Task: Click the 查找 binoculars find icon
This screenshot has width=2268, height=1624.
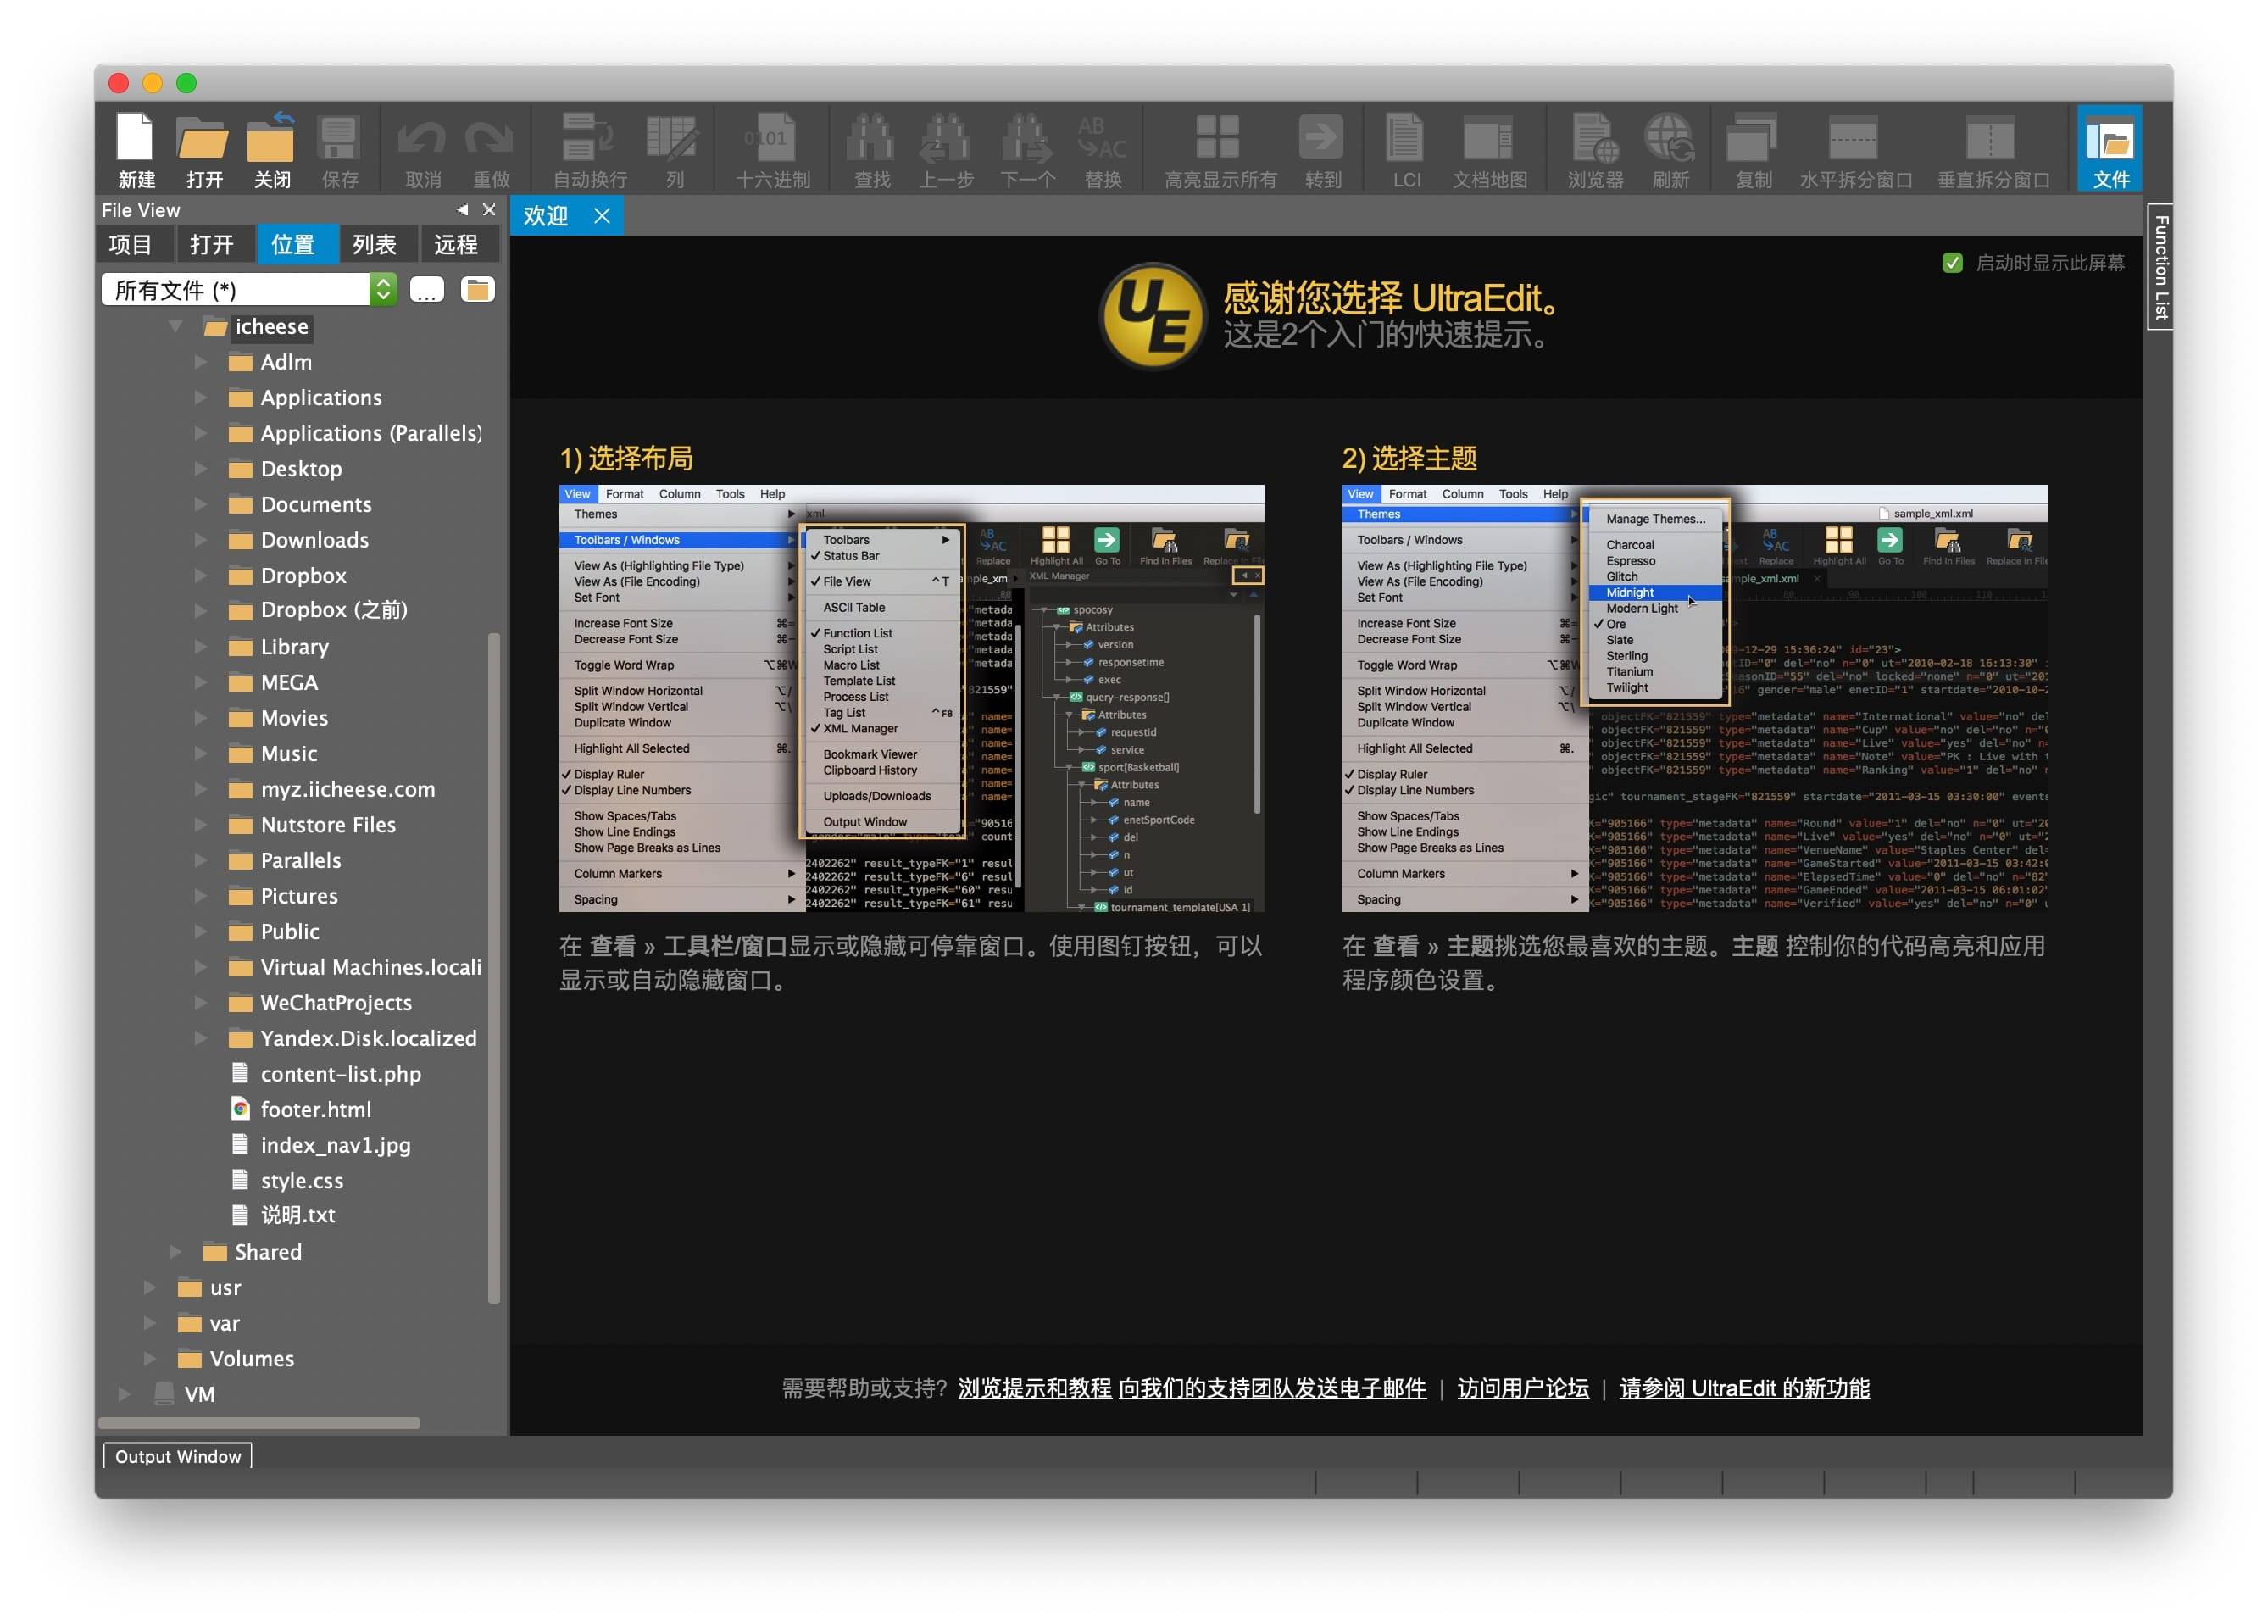Action: (871, 139)
